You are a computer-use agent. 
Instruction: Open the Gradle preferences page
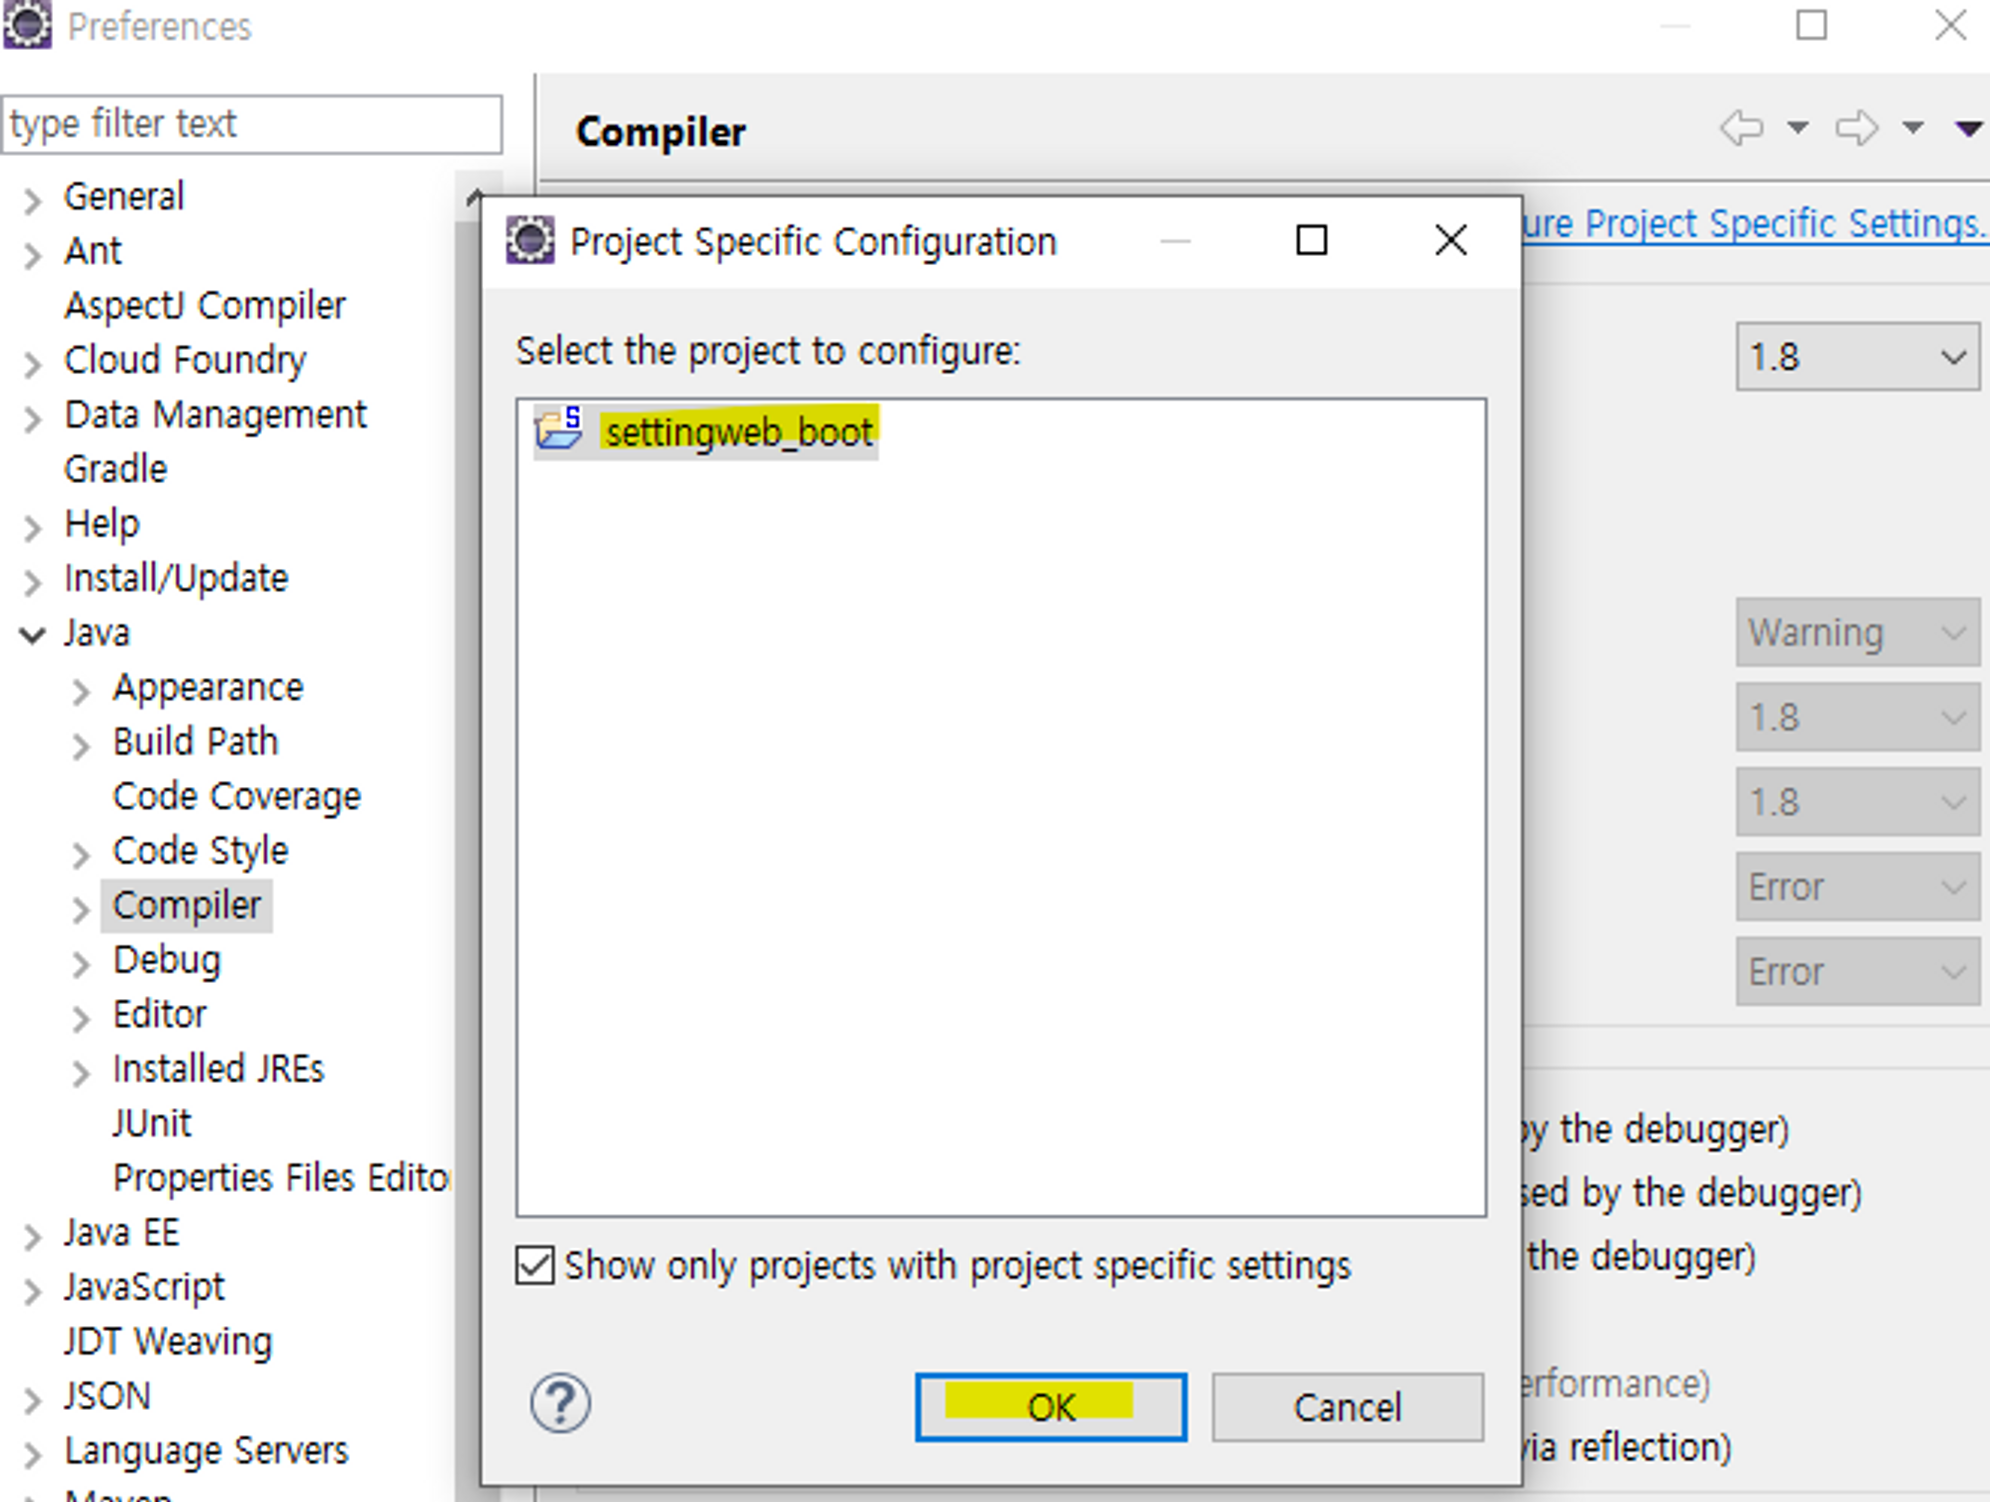coord(115,469)
